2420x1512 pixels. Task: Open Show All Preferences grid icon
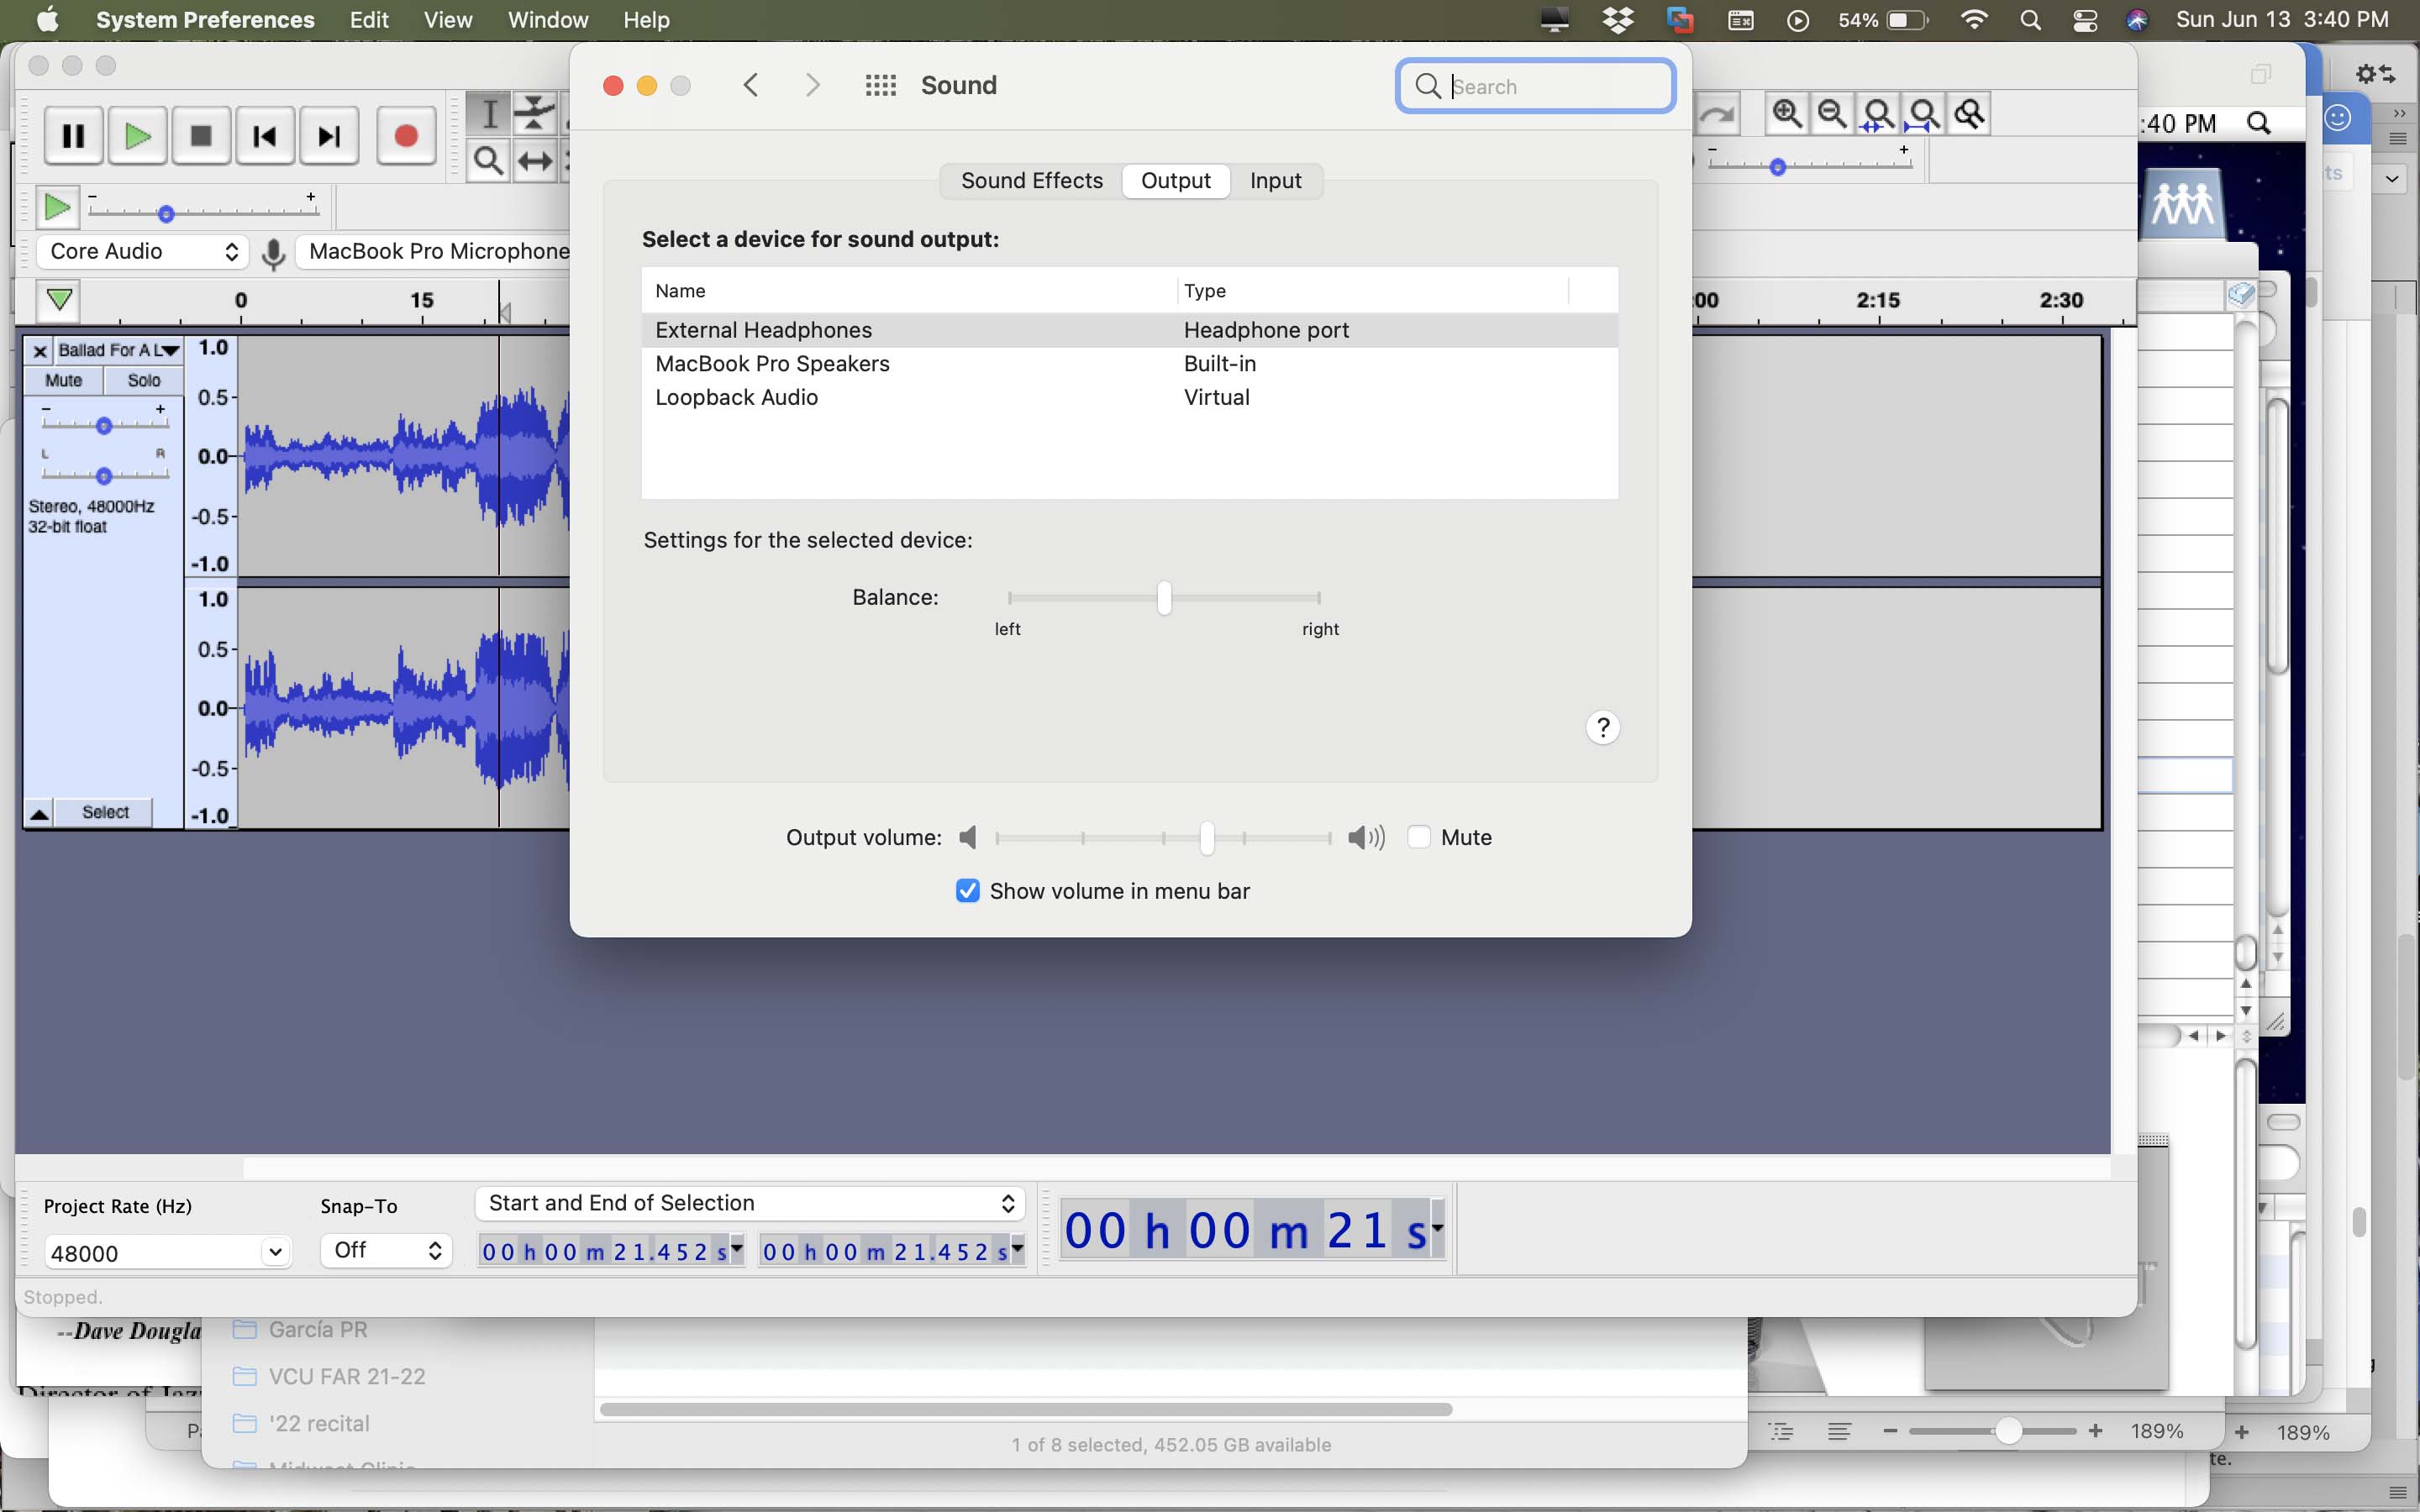pyautogui.click(x=881, y=85)
